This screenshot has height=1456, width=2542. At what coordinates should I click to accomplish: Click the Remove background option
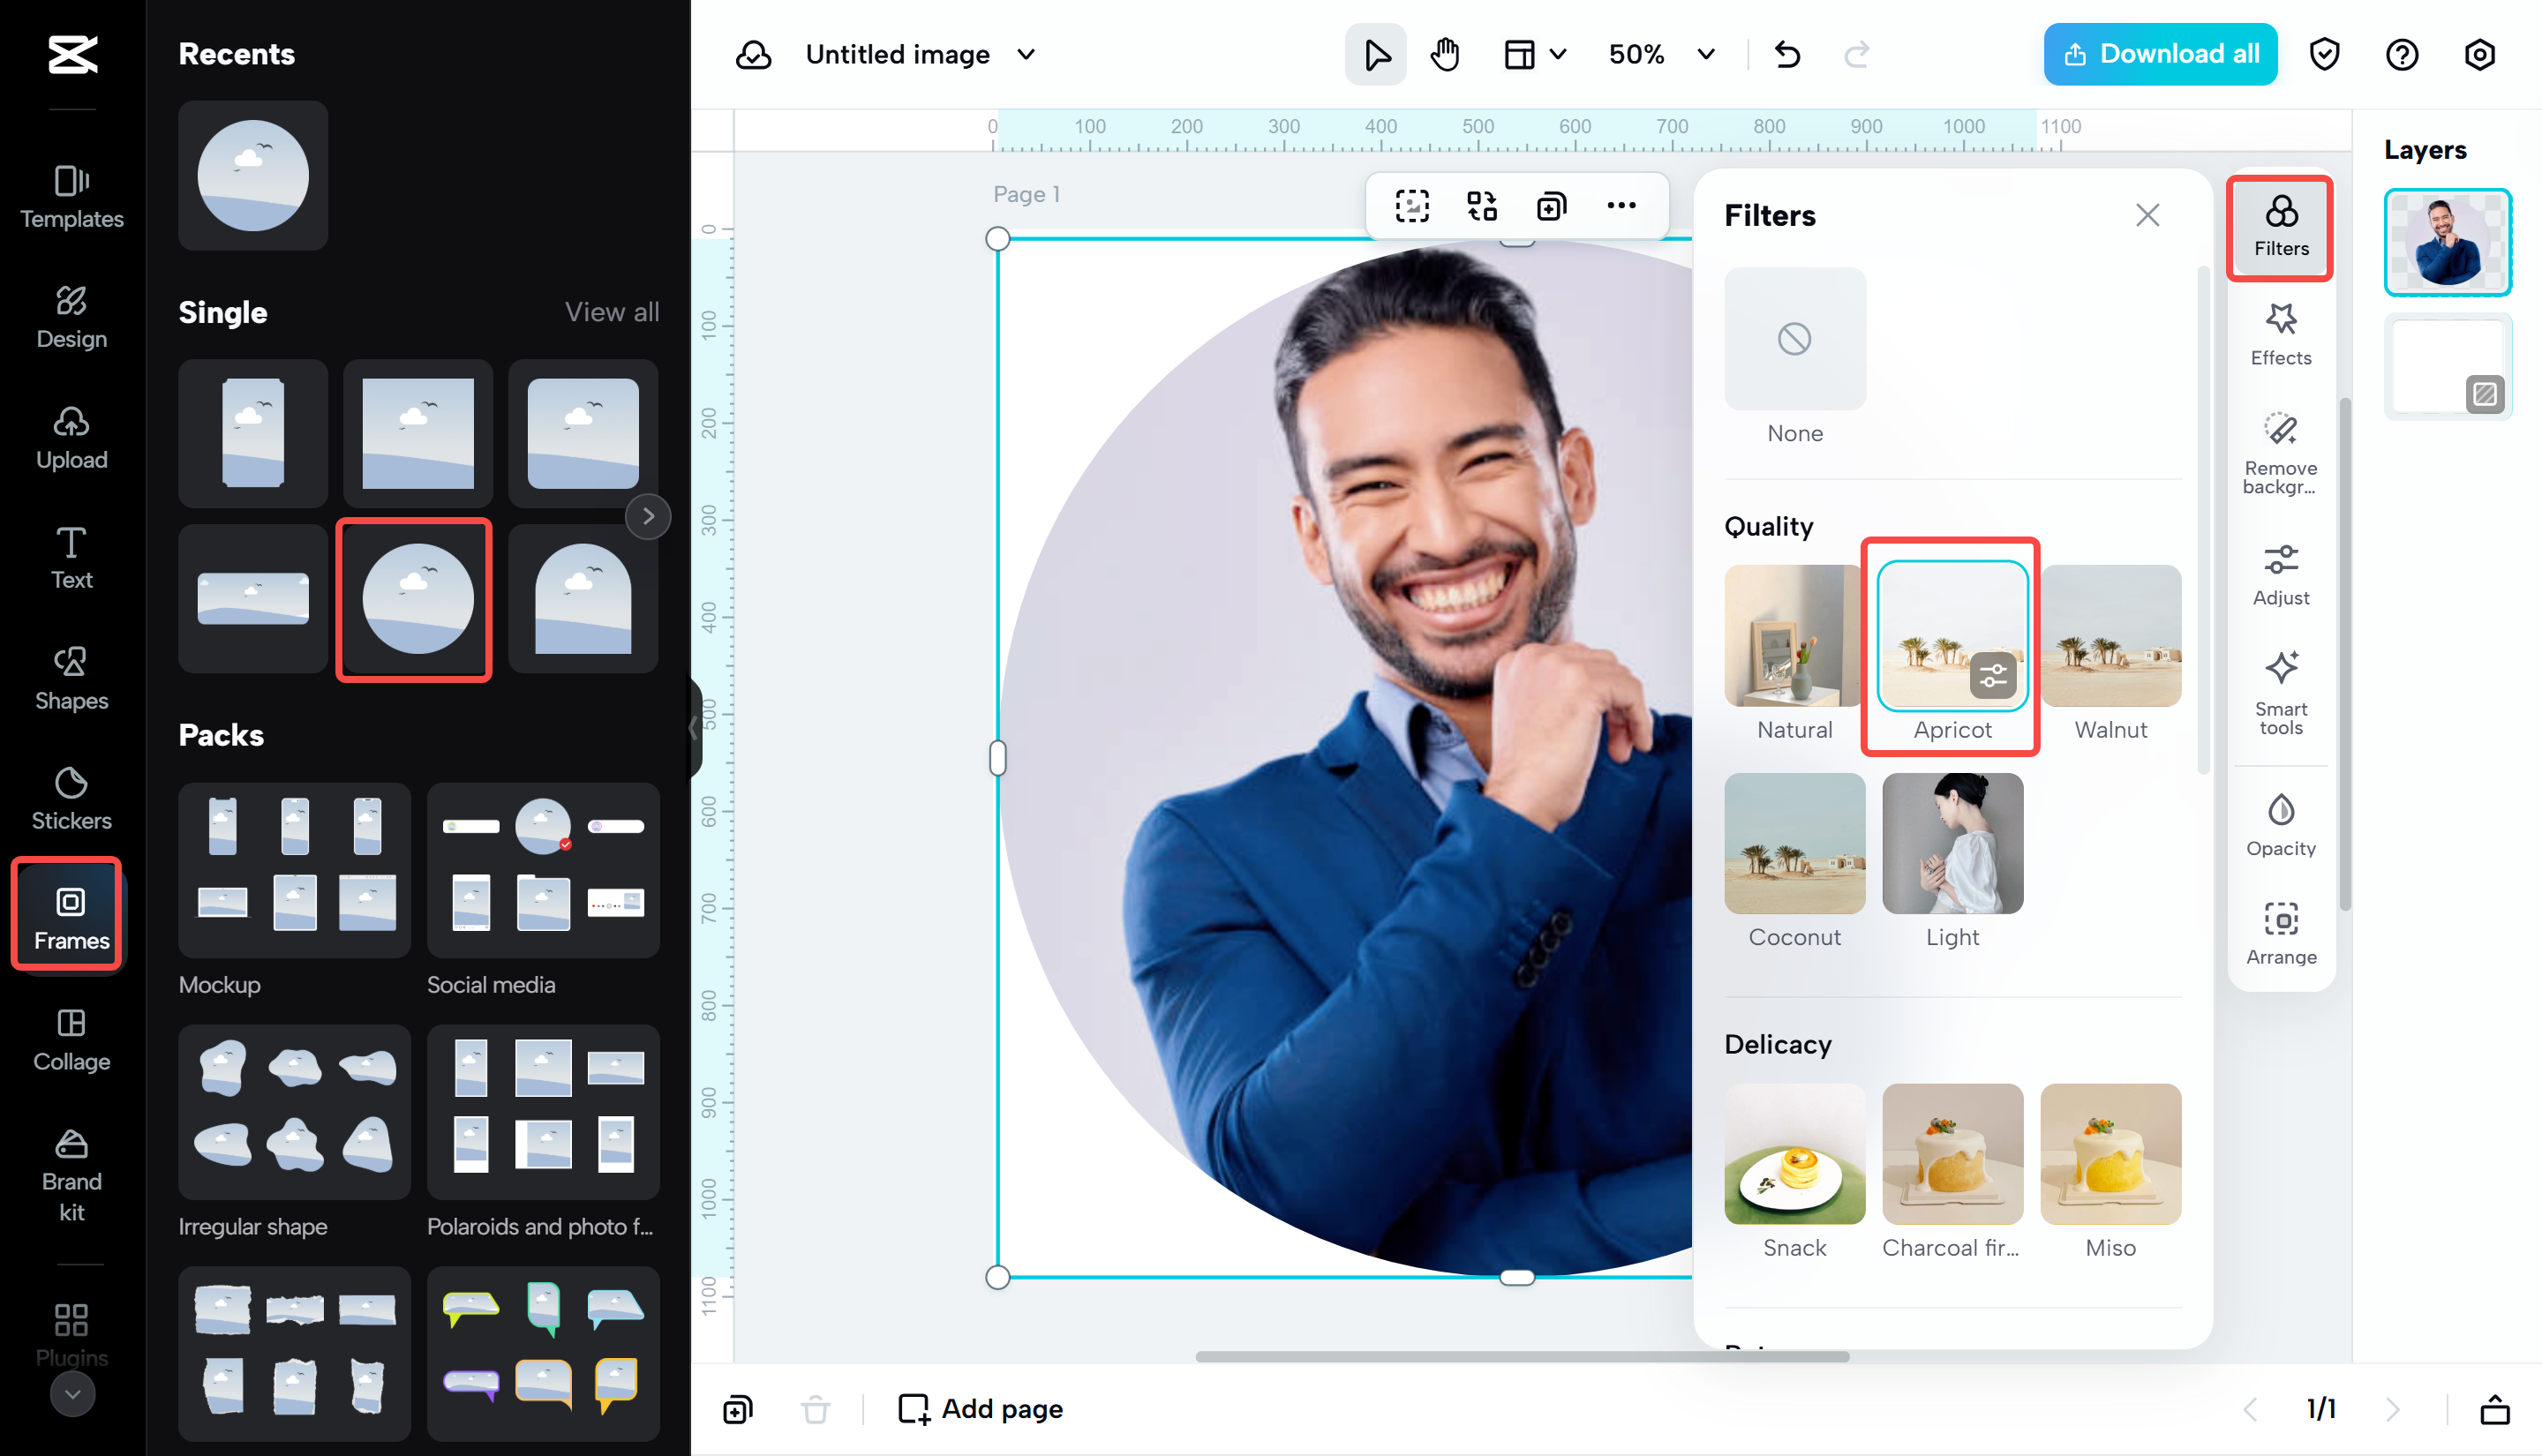tap(2280, 452)
